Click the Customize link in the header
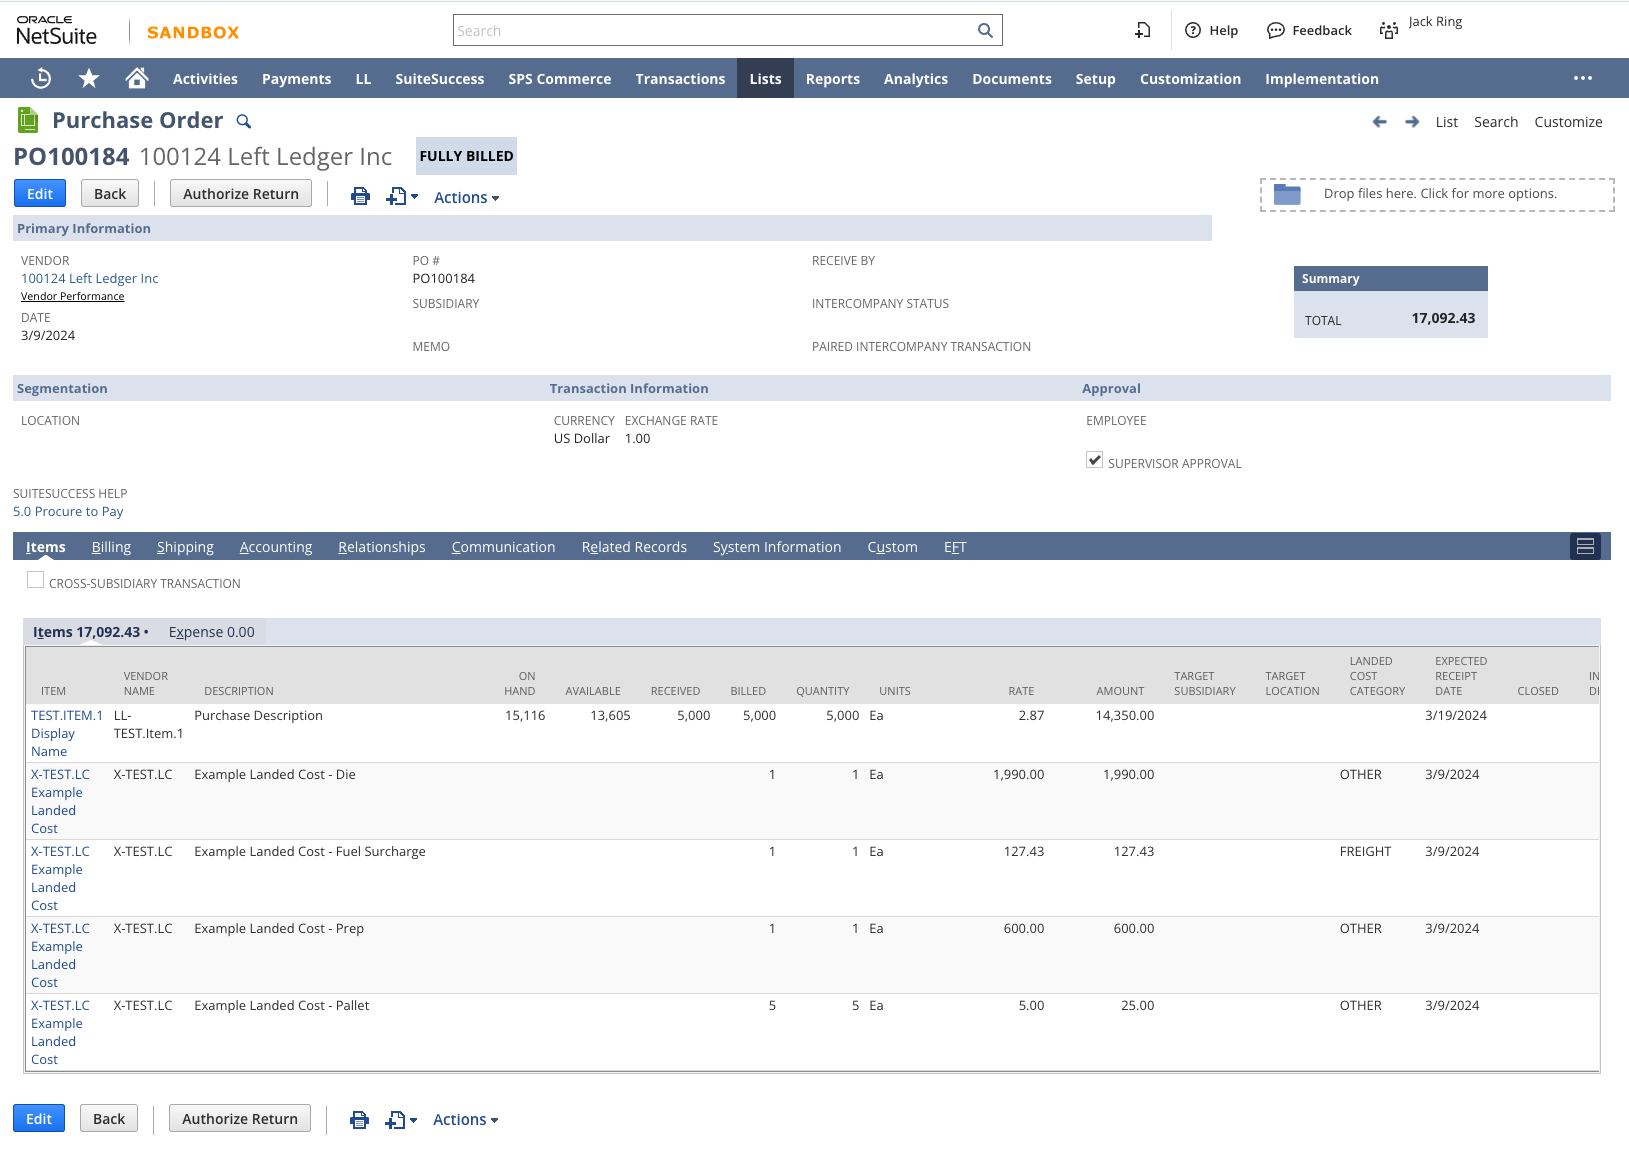 [1568, 122]
